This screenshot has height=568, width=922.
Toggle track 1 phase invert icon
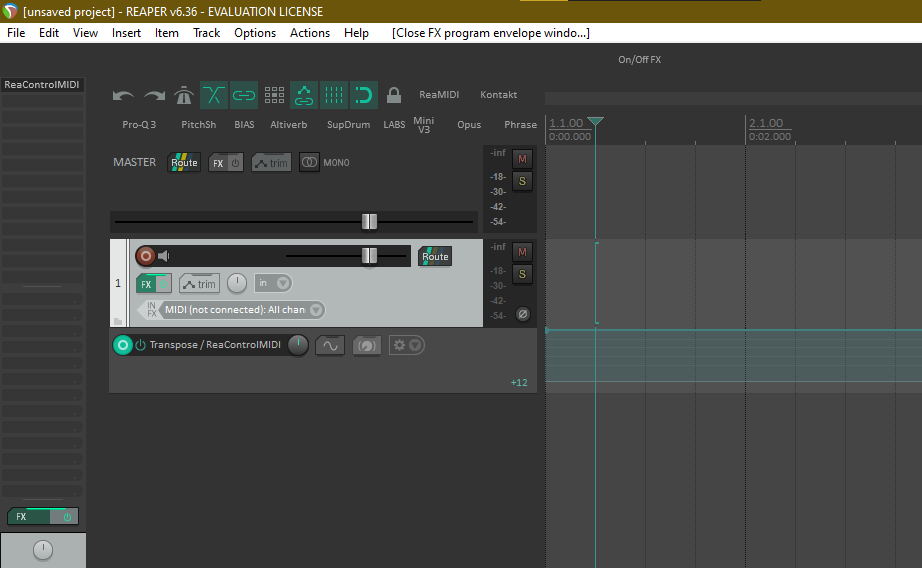(x=522, y=314)
